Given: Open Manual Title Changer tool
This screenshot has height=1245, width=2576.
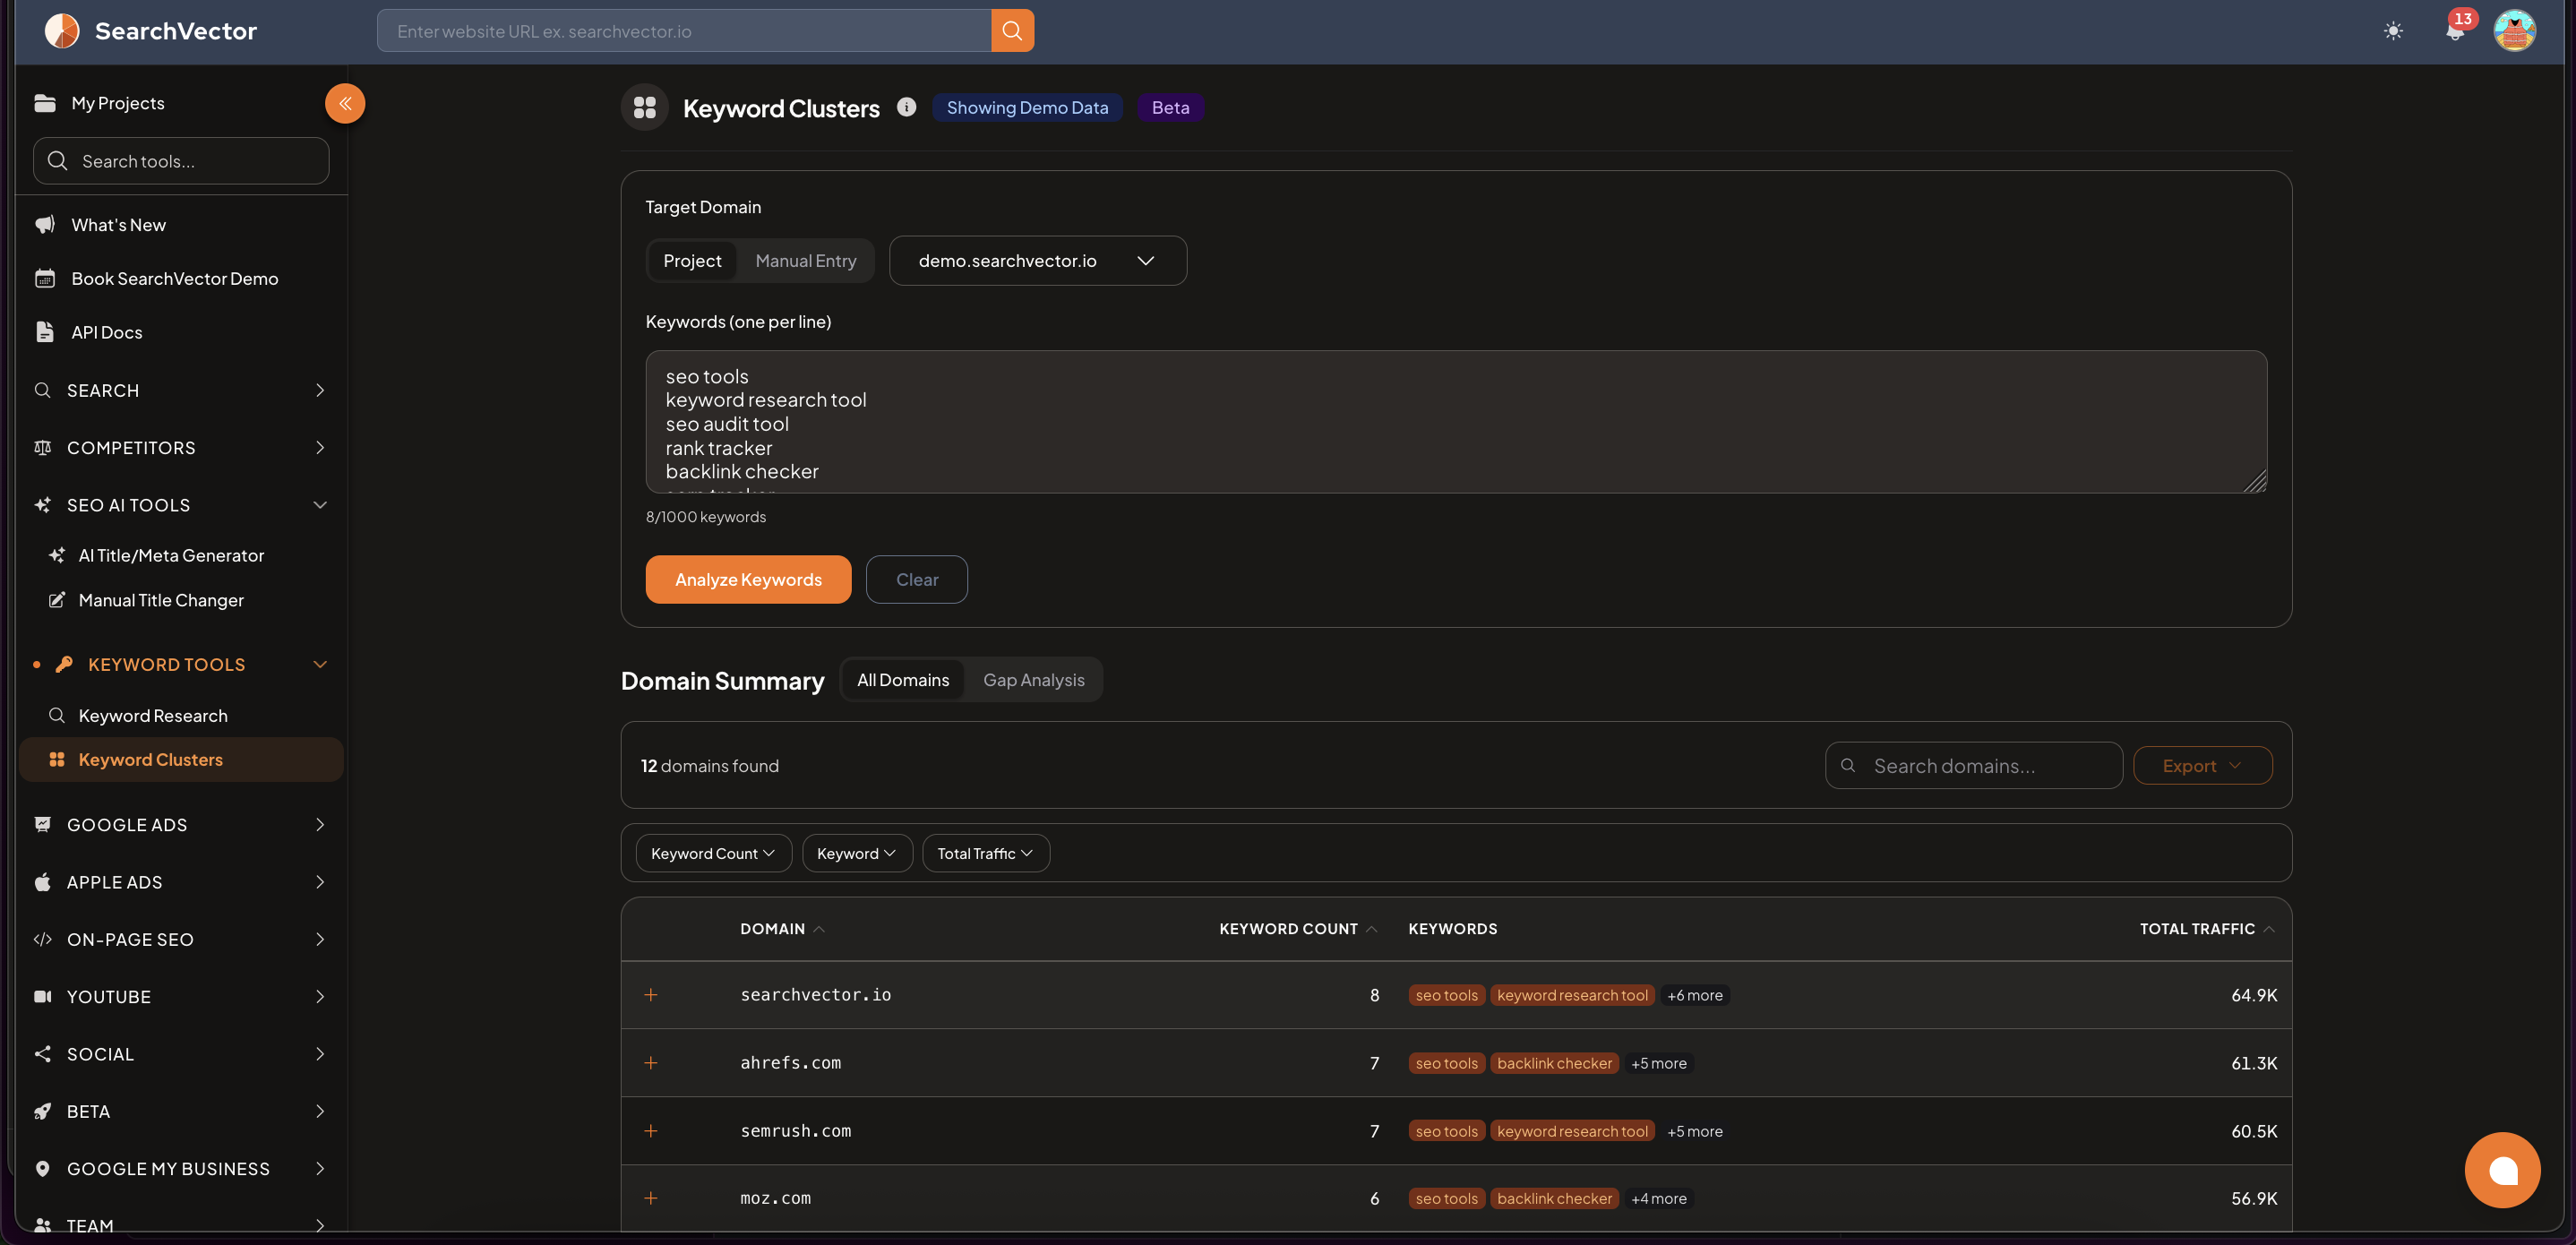Looking at the screenshot, I should [180, 600].
